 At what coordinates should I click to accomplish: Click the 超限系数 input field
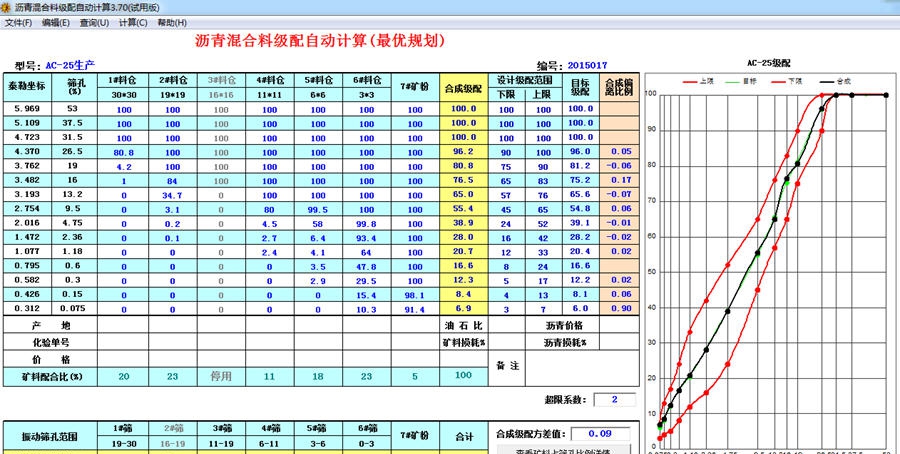click(x=614, y=399)
